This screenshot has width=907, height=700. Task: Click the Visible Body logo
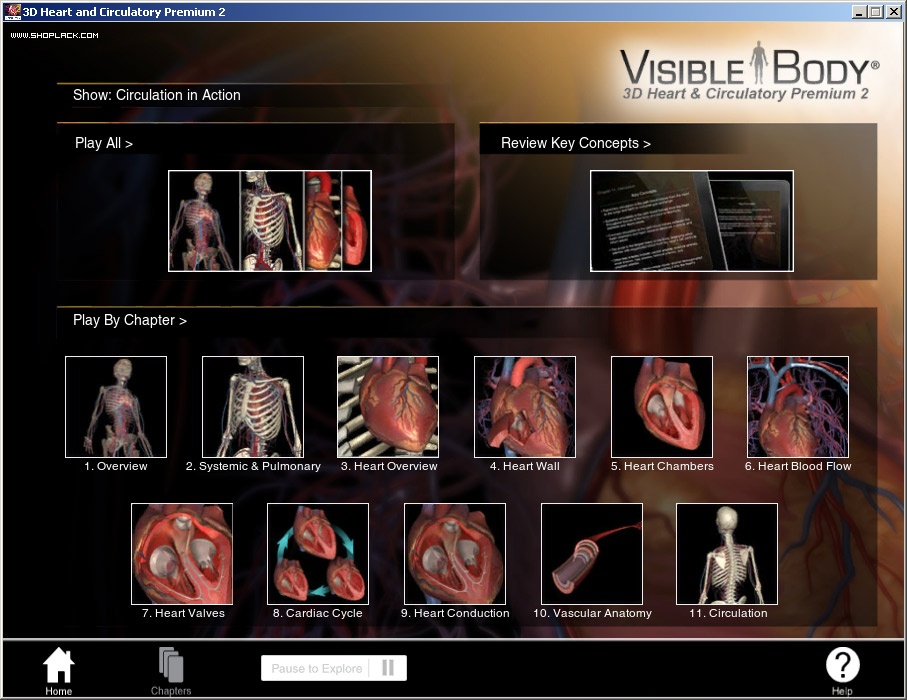tap(749, 72)
